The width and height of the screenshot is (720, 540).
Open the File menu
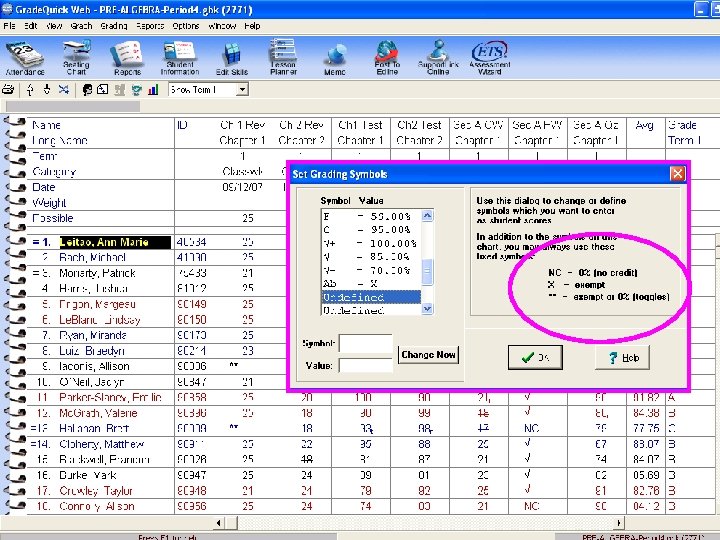(9, 26)
